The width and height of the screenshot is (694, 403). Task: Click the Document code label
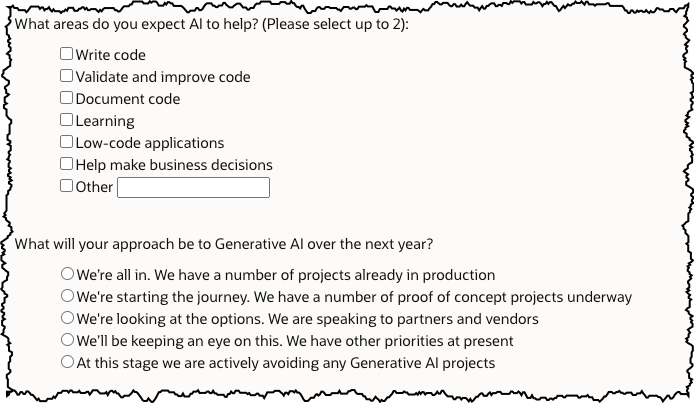coord(128,99)
